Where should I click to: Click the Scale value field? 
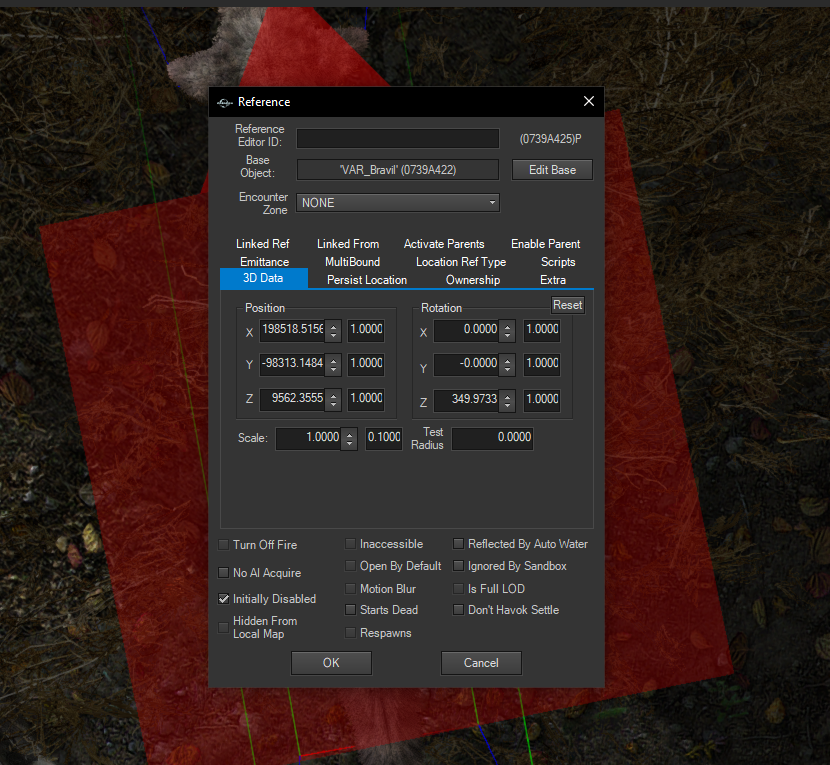point(308,437)
